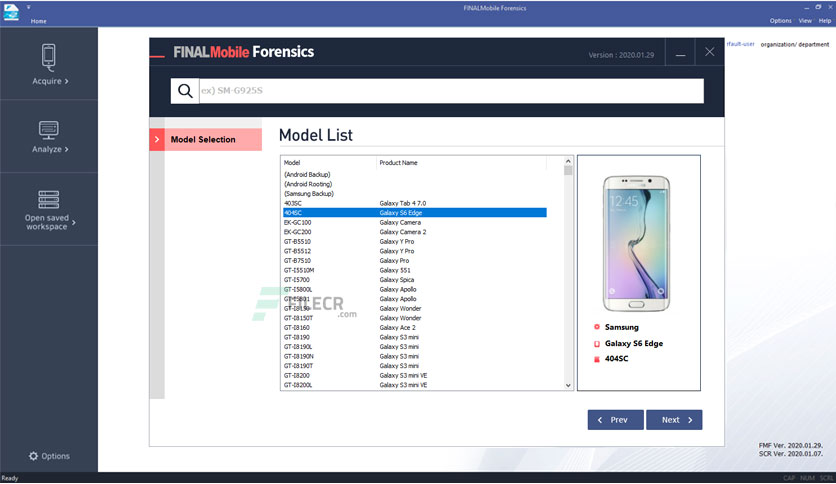Select model GT-I8200L row
This screenshot has width=836, height=484.
[415, 385]
